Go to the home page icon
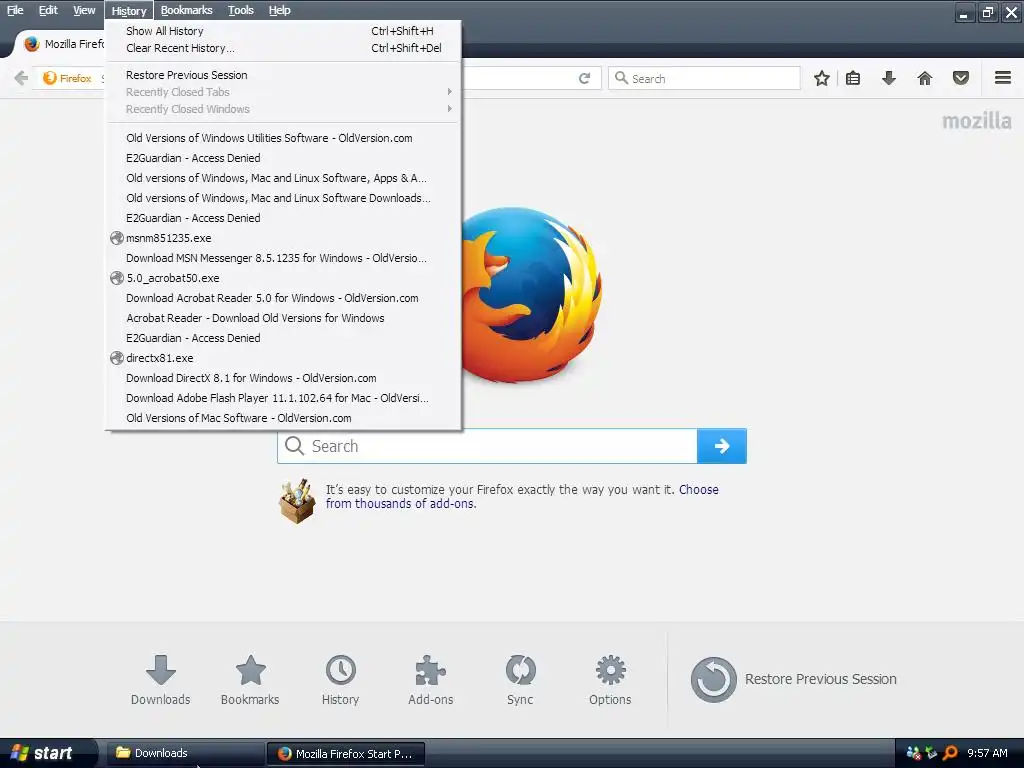Viewport: 1024px width, 768px height. click(x=925, y=78)
